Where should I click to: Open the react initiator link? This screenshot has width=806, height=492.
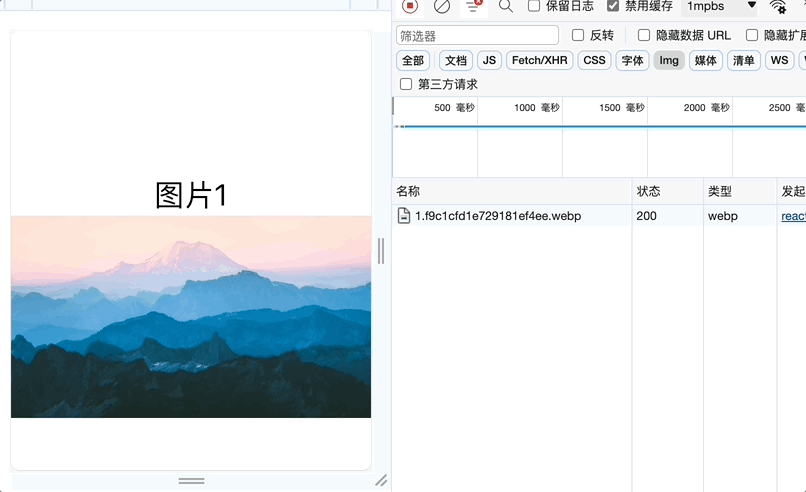(793, 216)
